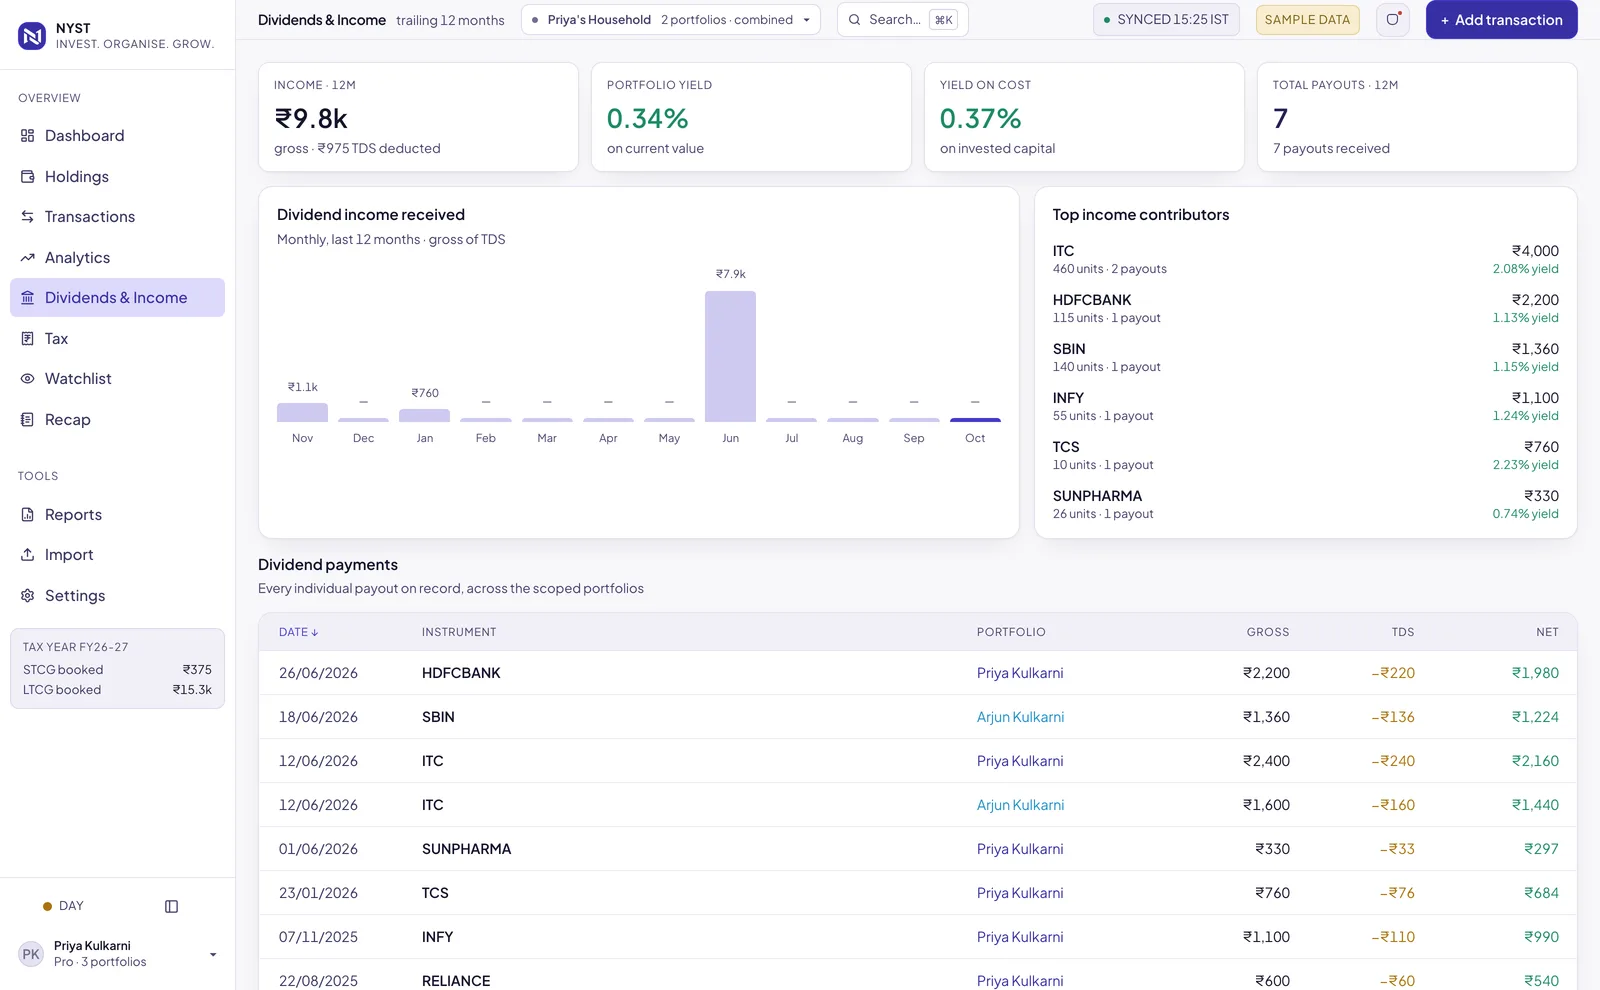This screenshot has height=990, width=1600.
Task: Click the Tax sidebar icon
Action: tap(27, 339)
